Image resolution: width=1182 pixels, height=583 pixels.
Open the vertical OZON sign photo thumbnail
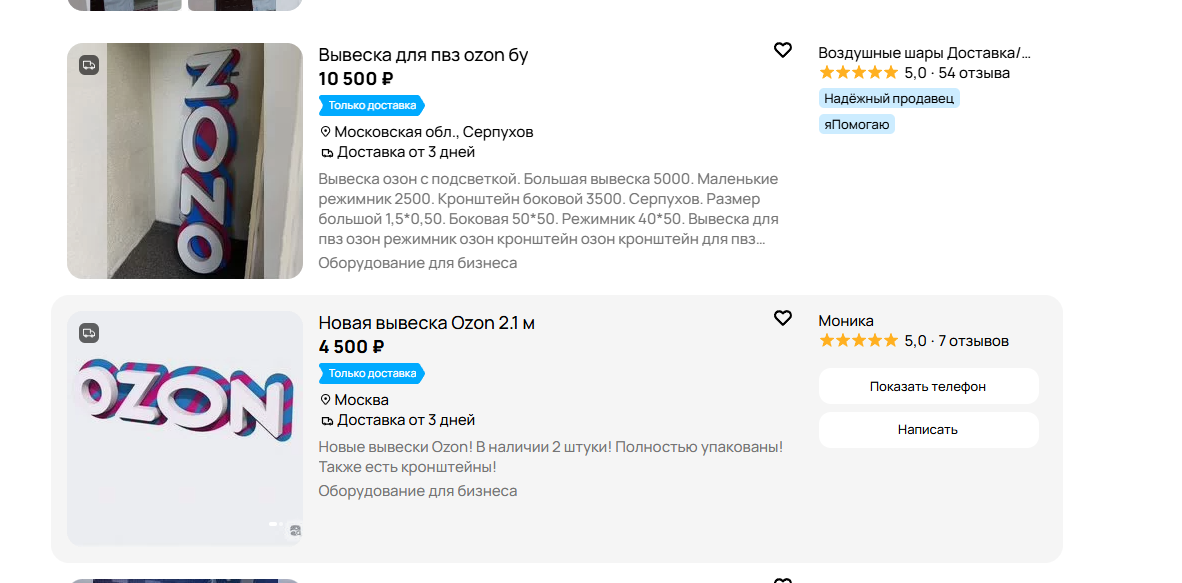tap(185, 161)
